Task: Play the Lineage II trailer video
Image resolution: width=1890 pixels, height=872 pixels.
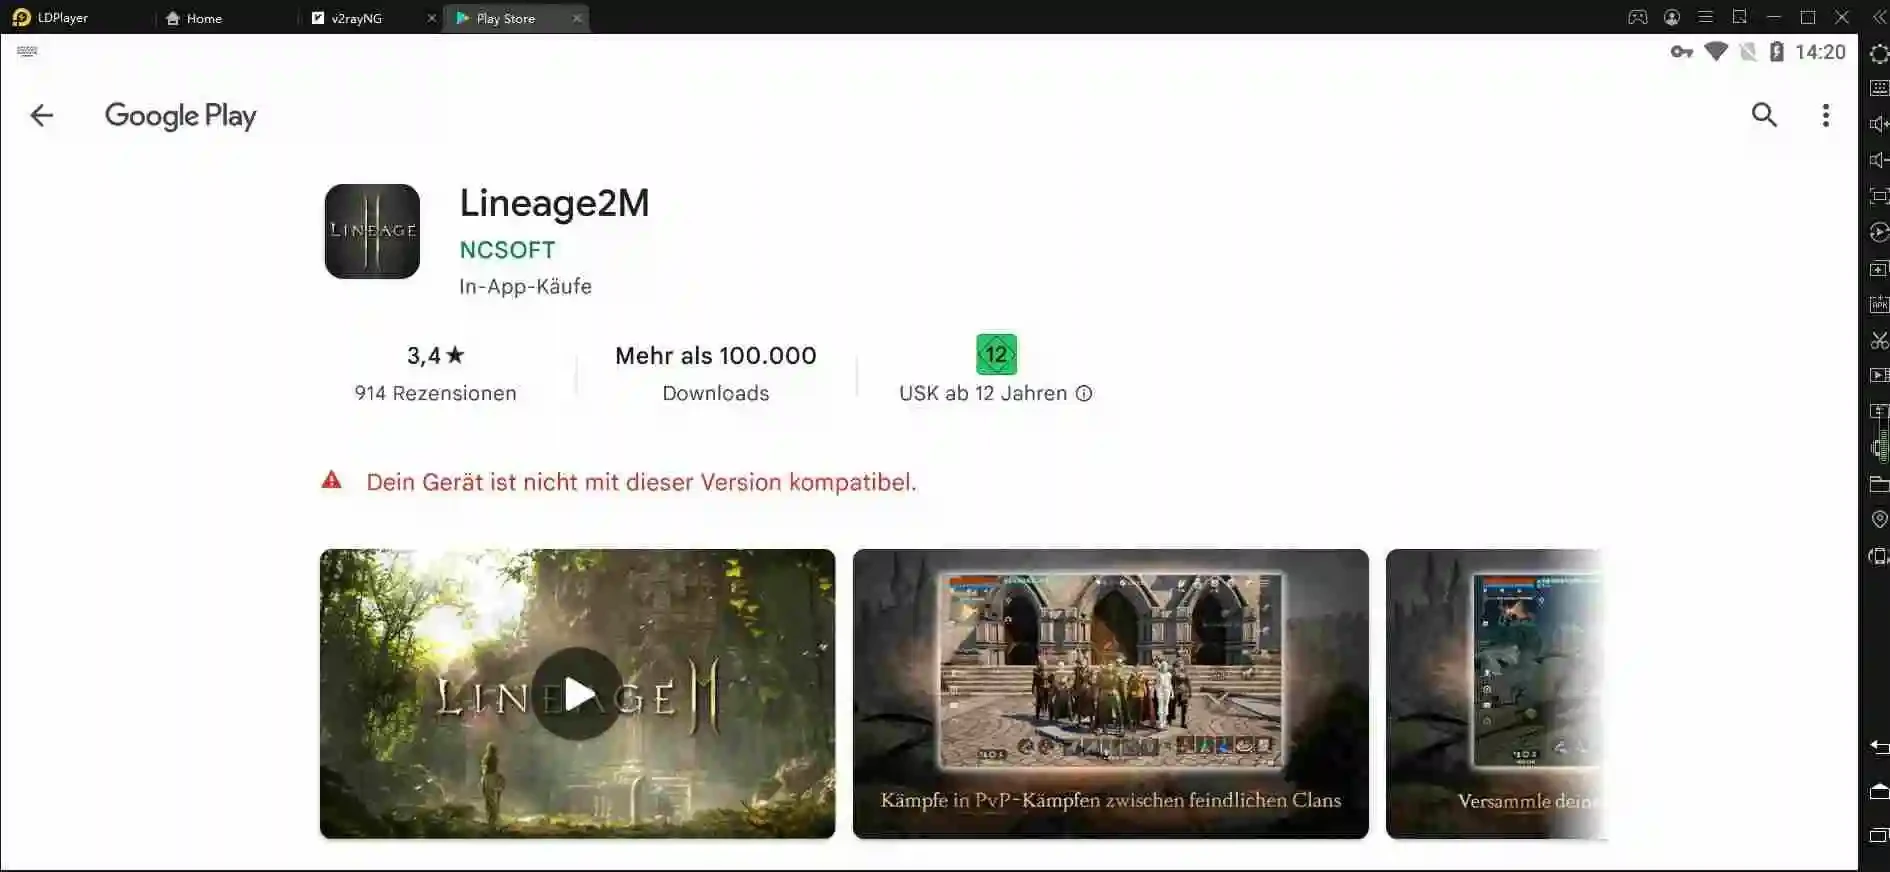Action: coord(577,693)
